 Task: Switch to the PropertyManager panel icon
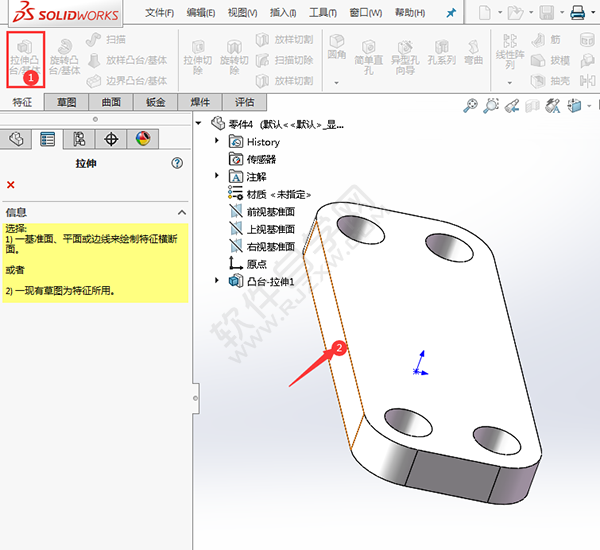[47, 139]
